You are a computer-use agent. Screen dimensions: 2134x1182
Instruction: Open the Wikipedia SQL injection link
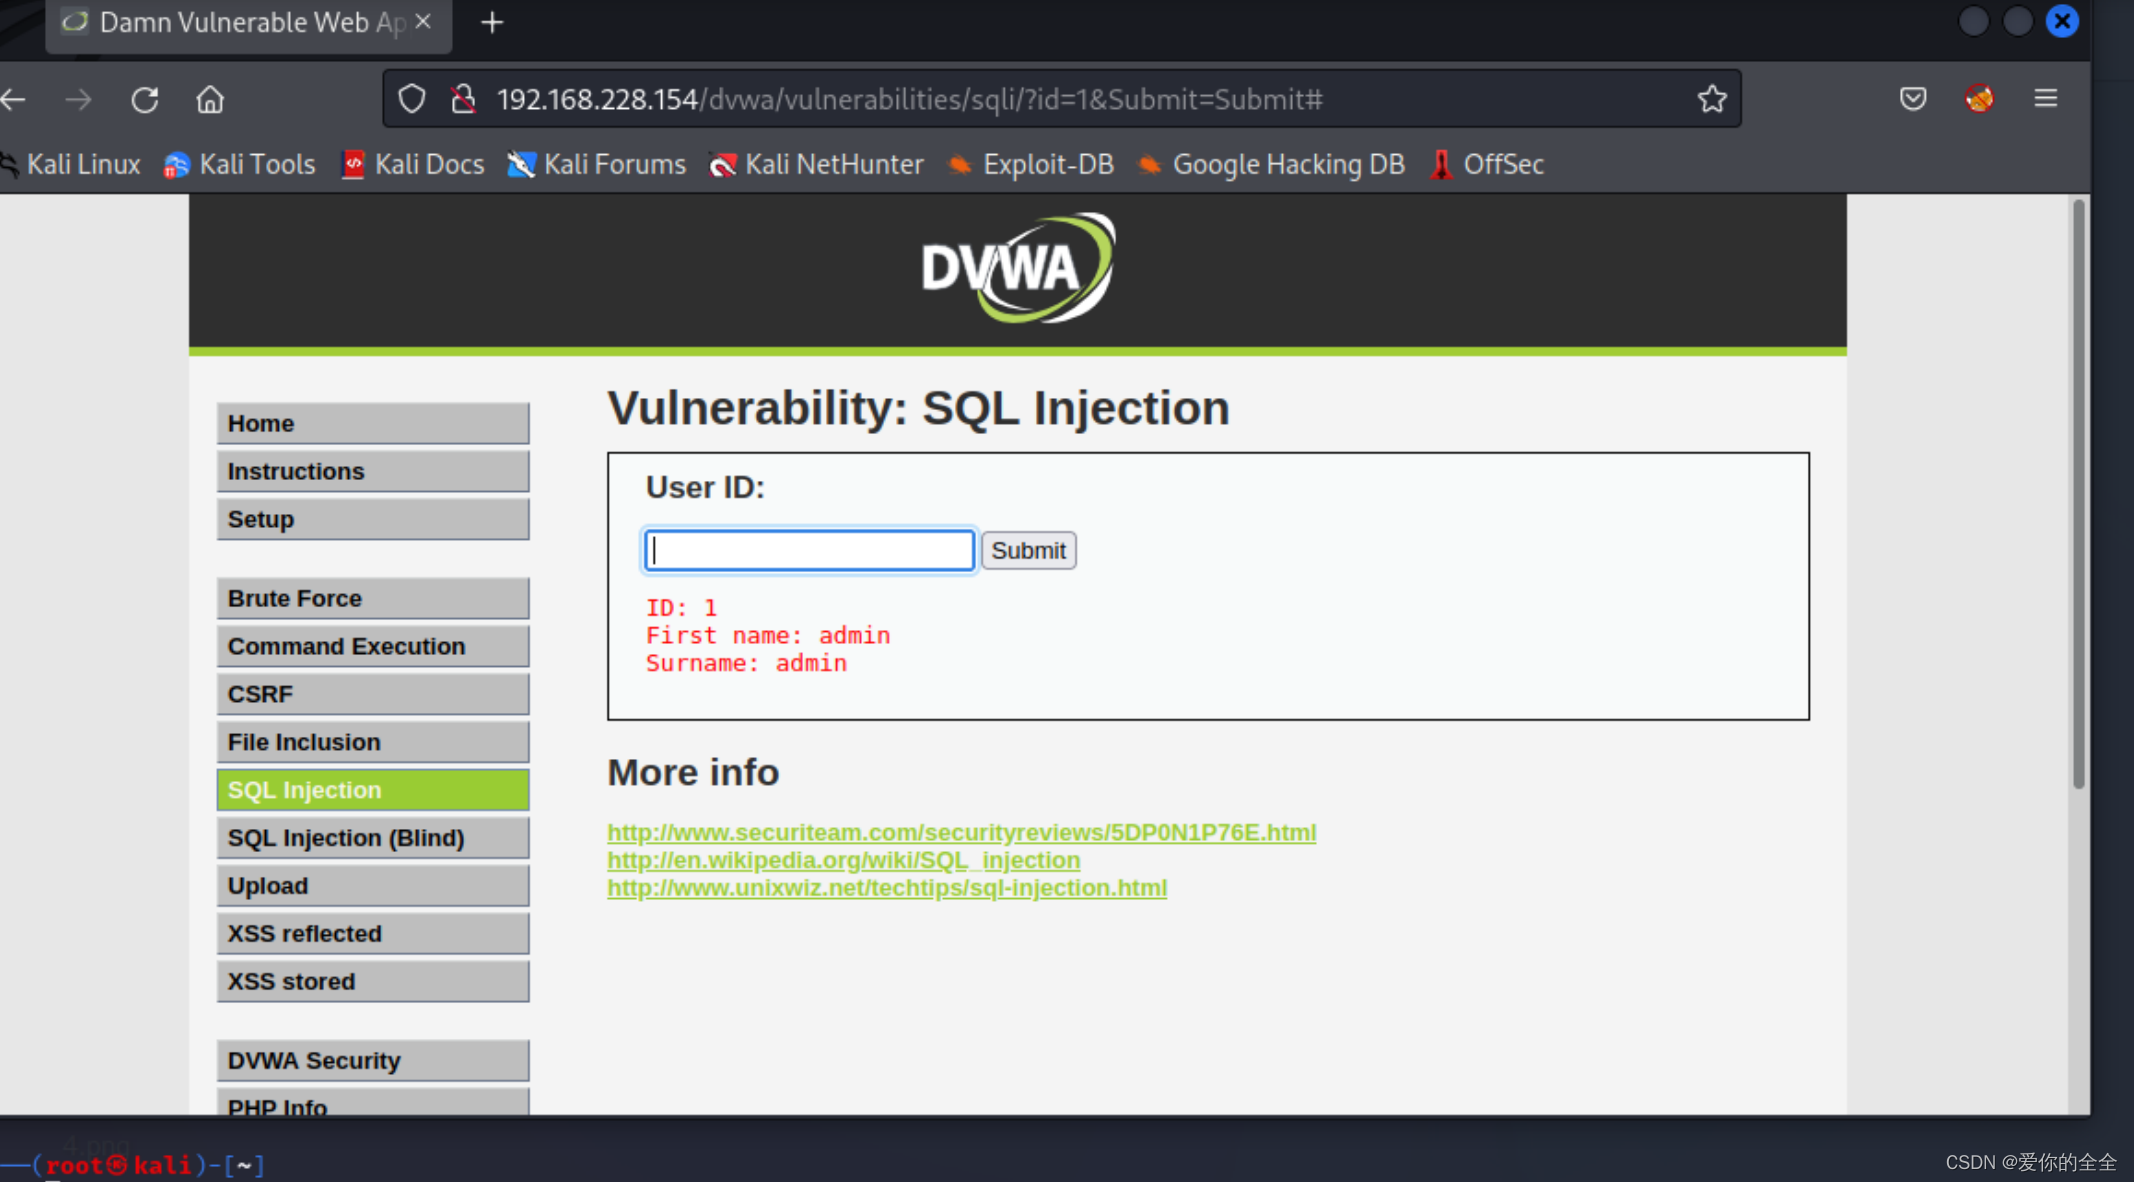tap(843, 860)
